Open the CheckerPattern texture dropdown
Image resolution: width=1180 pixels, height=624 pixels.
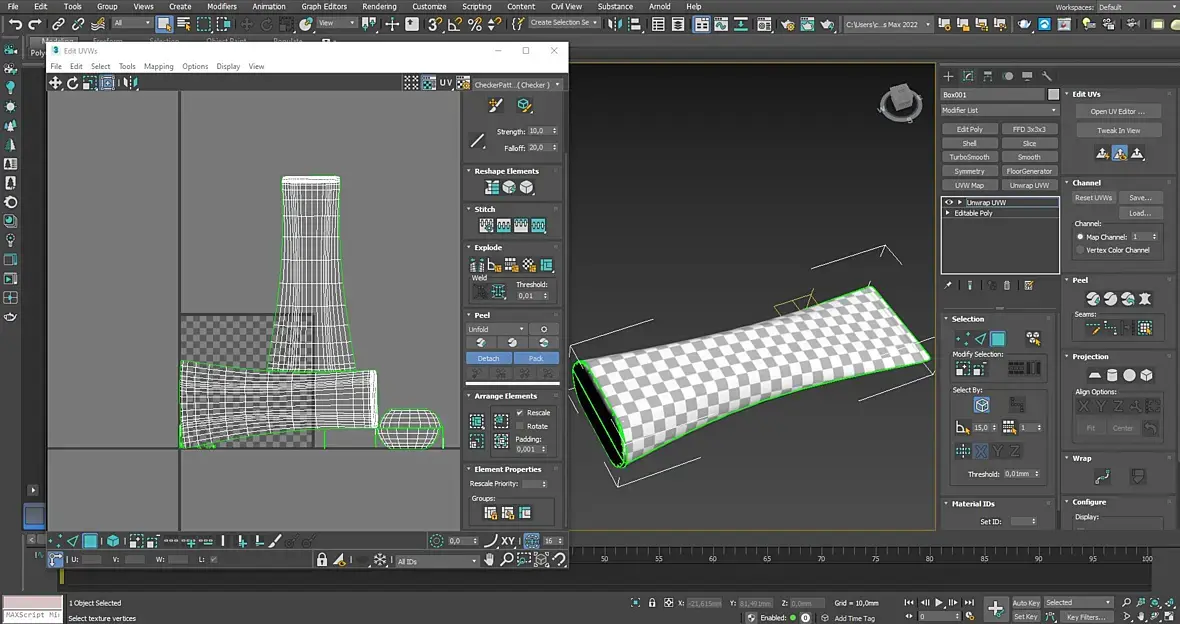(x=517, y=84)
